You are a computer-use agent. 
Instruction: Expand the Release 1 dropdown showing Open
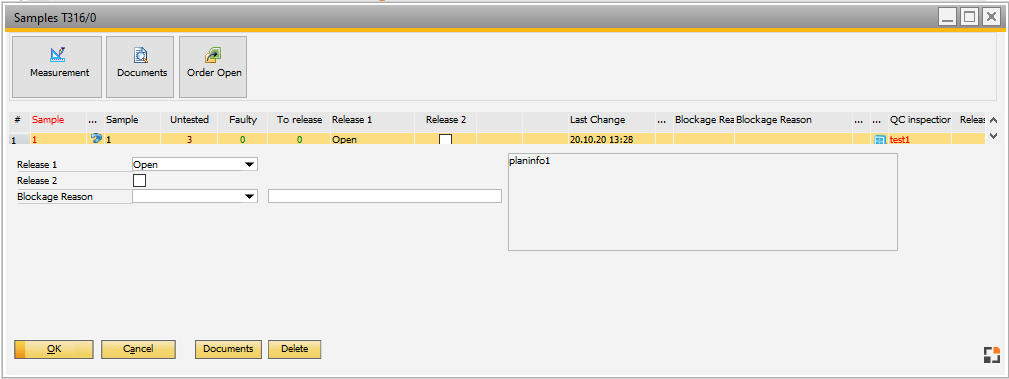pyautogui.click(x=194, y=164)
